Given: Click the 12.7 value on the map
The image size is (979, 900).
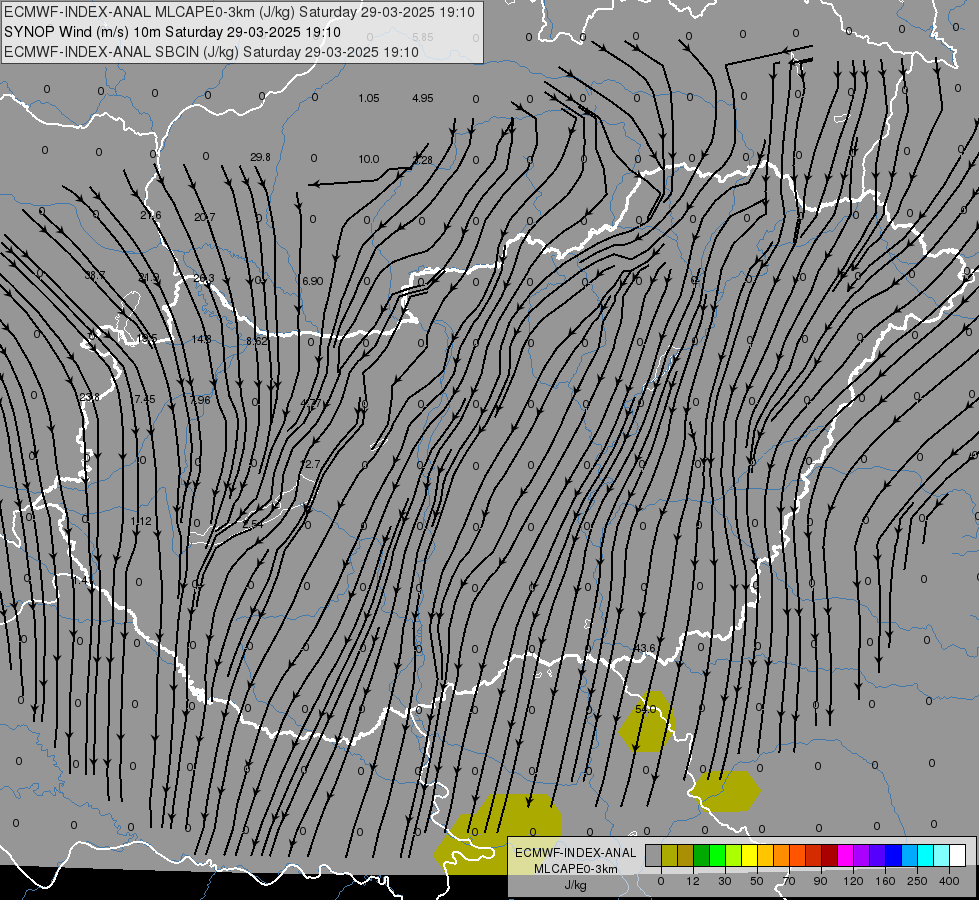Looking at the screenshot, I should point(310,464).
